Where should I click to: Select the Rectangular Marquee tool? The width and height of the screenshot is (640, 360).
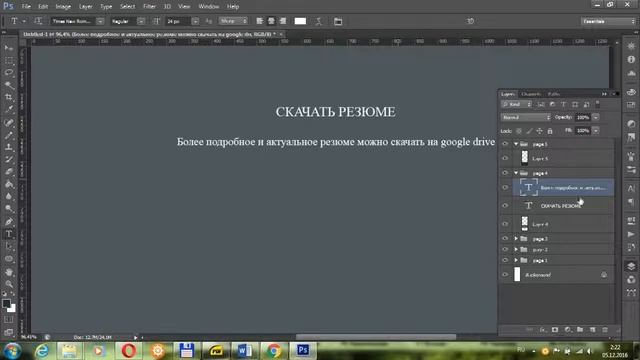(9, 60)
